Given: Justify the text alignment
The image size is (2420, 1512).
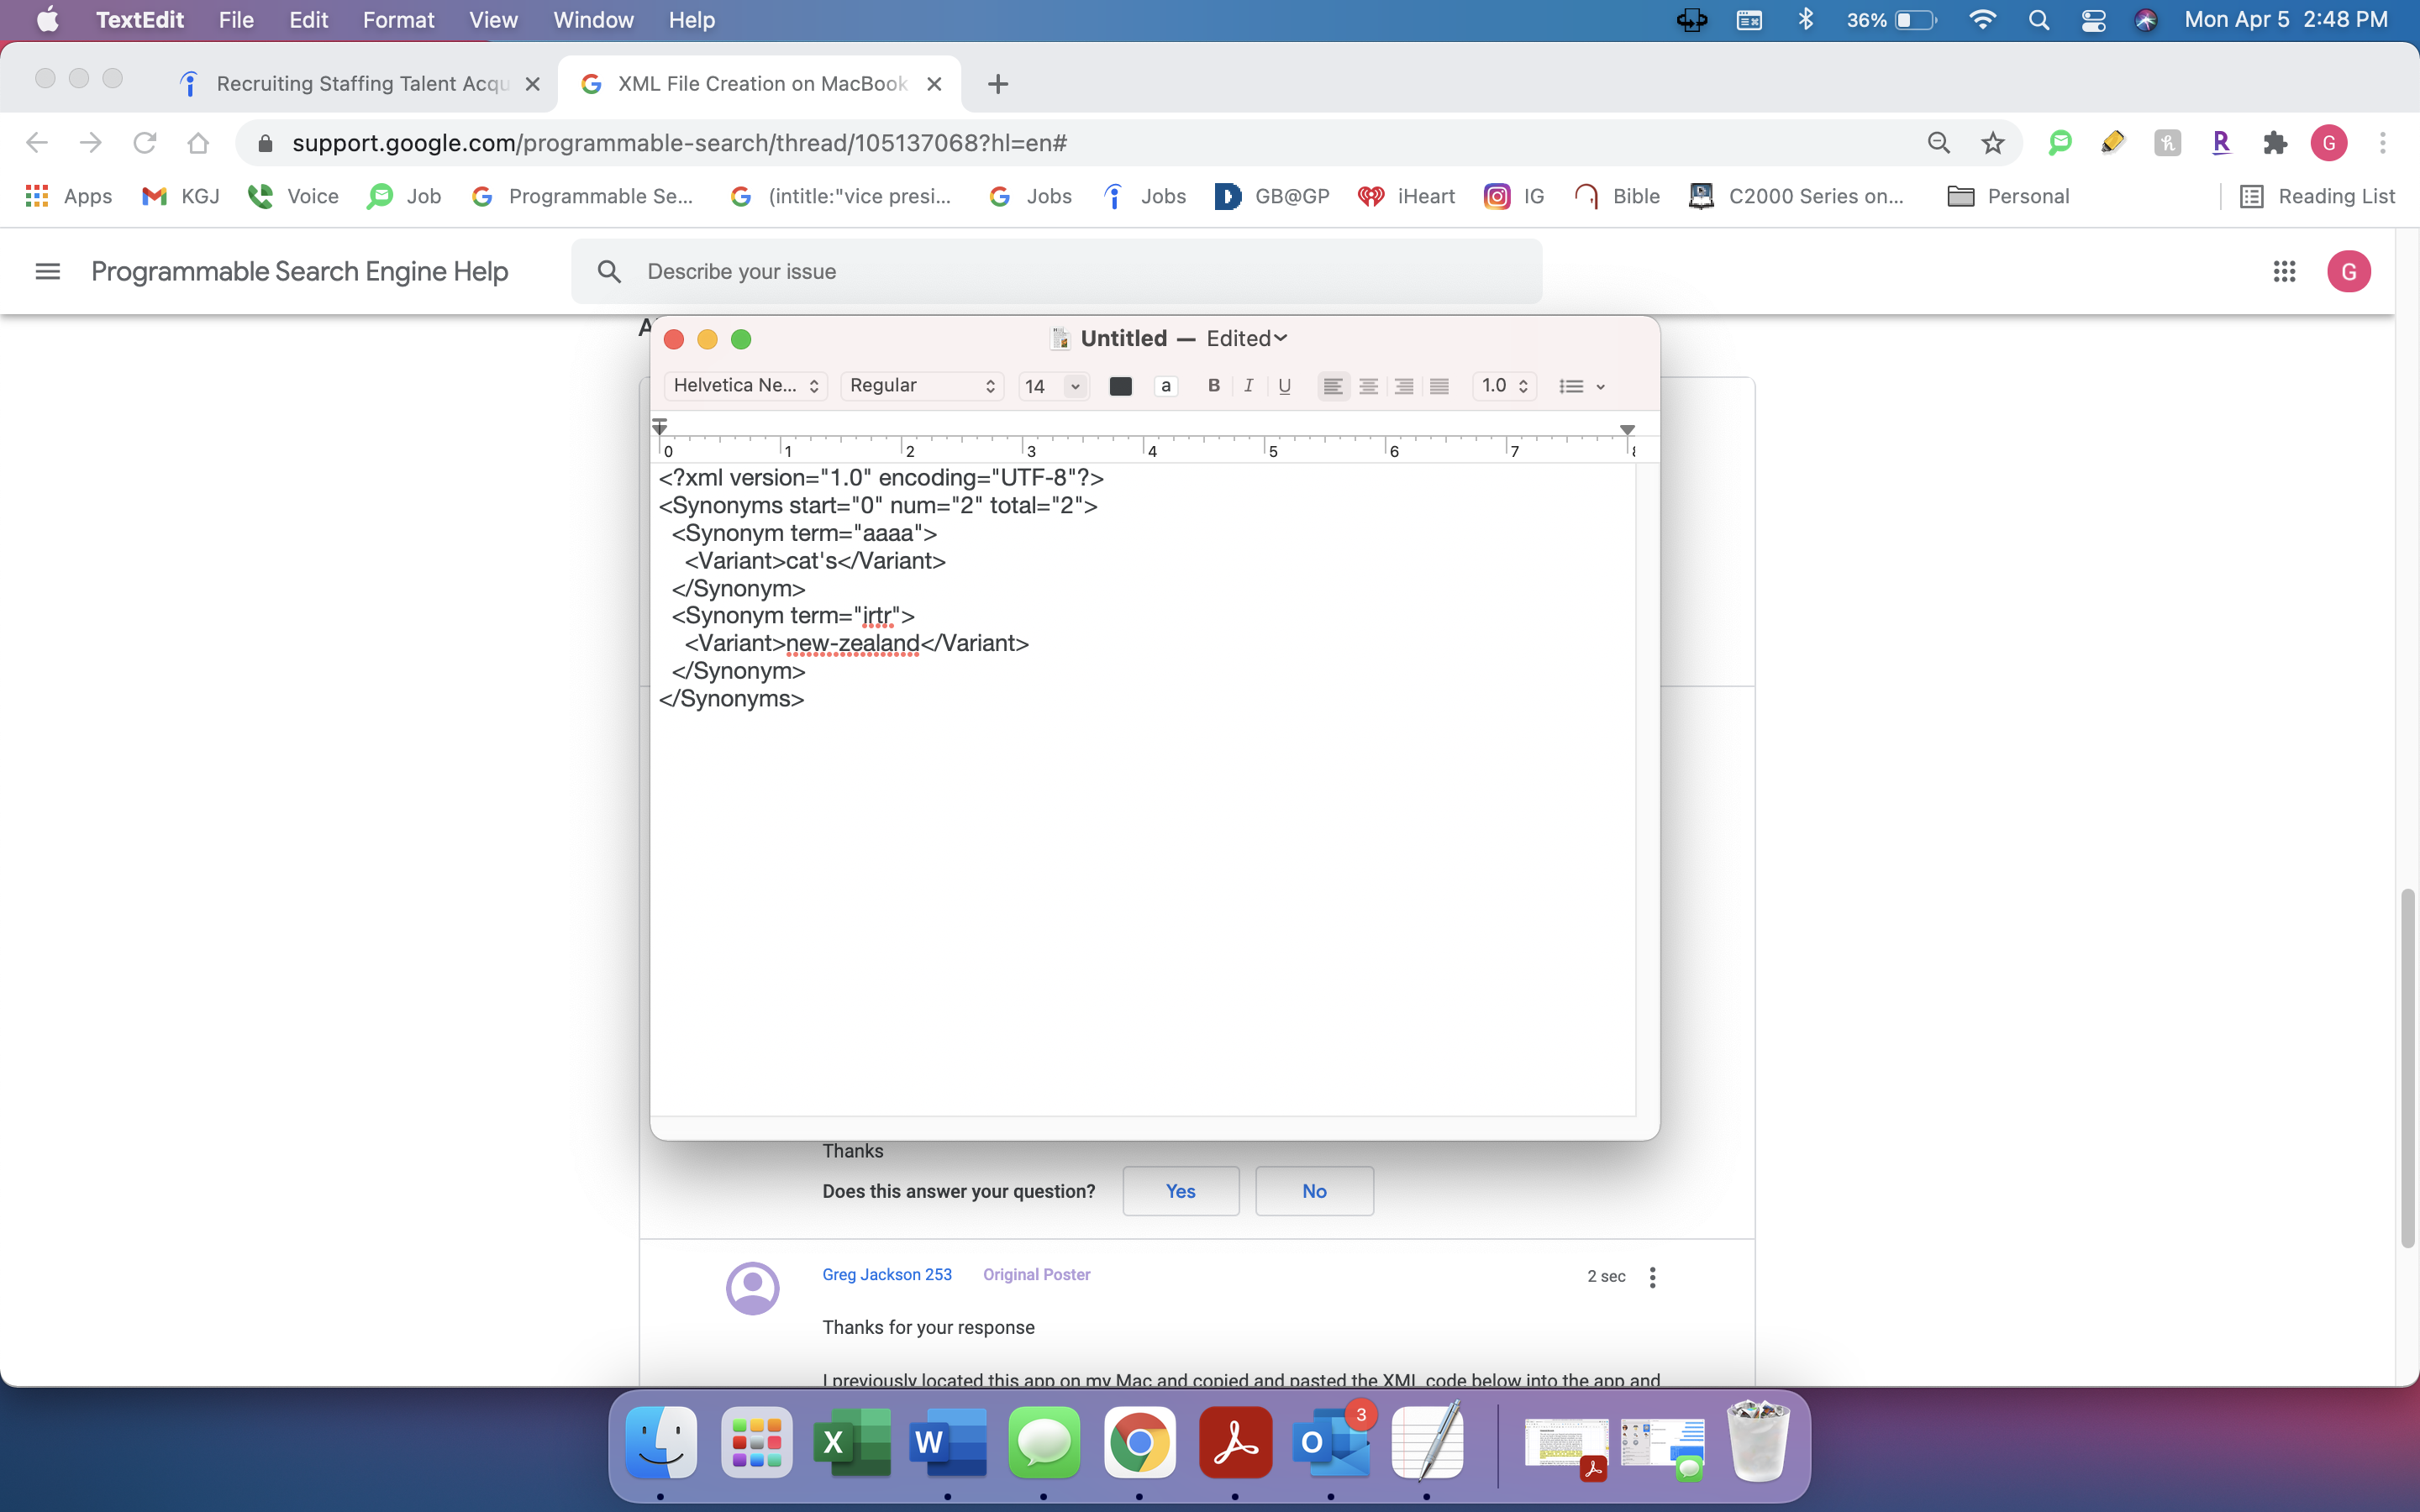Looking at the screenshot, I should [x=1439, y=386].
